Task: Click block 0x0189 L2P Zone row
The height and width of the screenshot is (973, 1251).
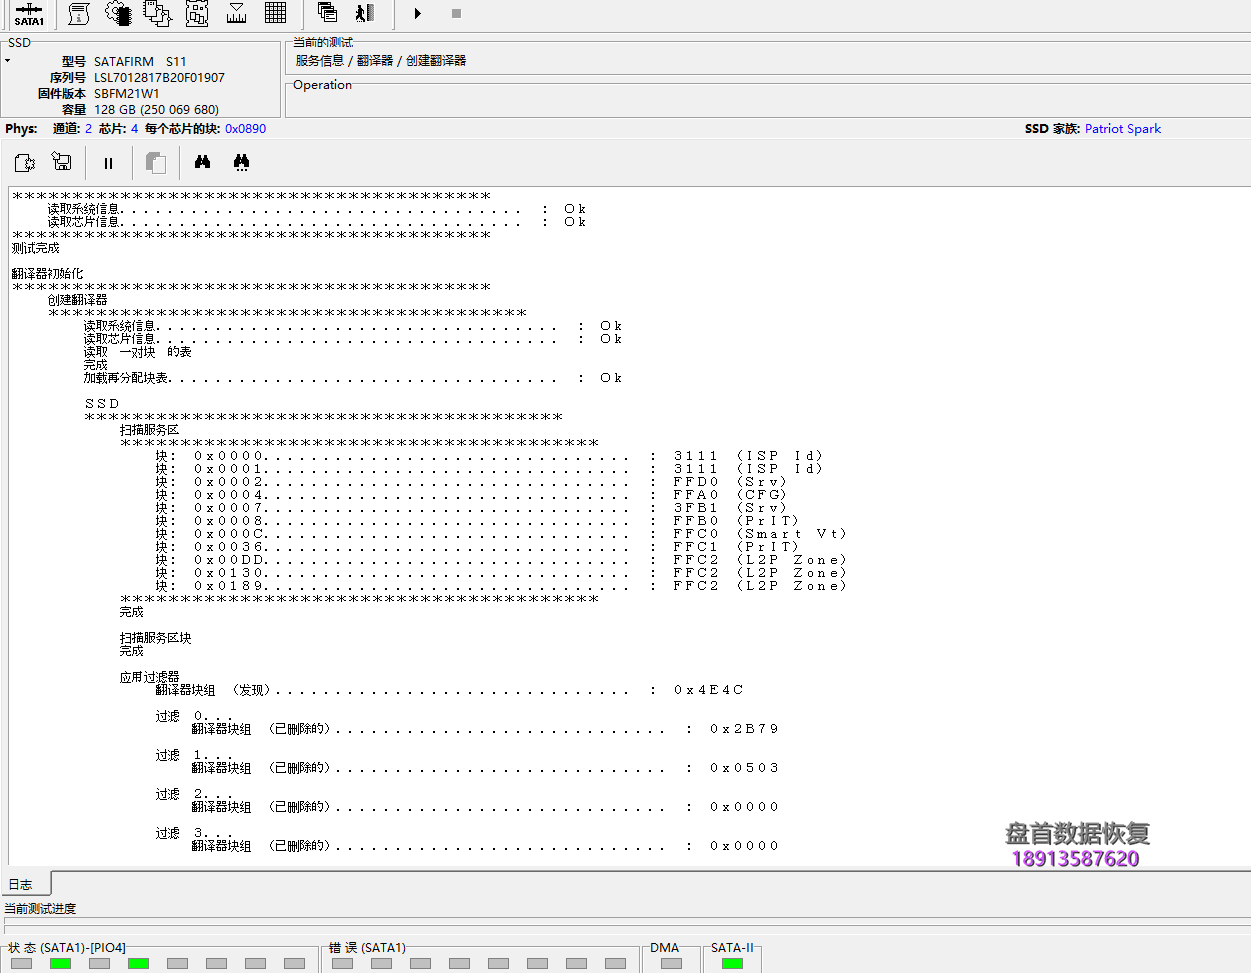Action: (501, 586)
